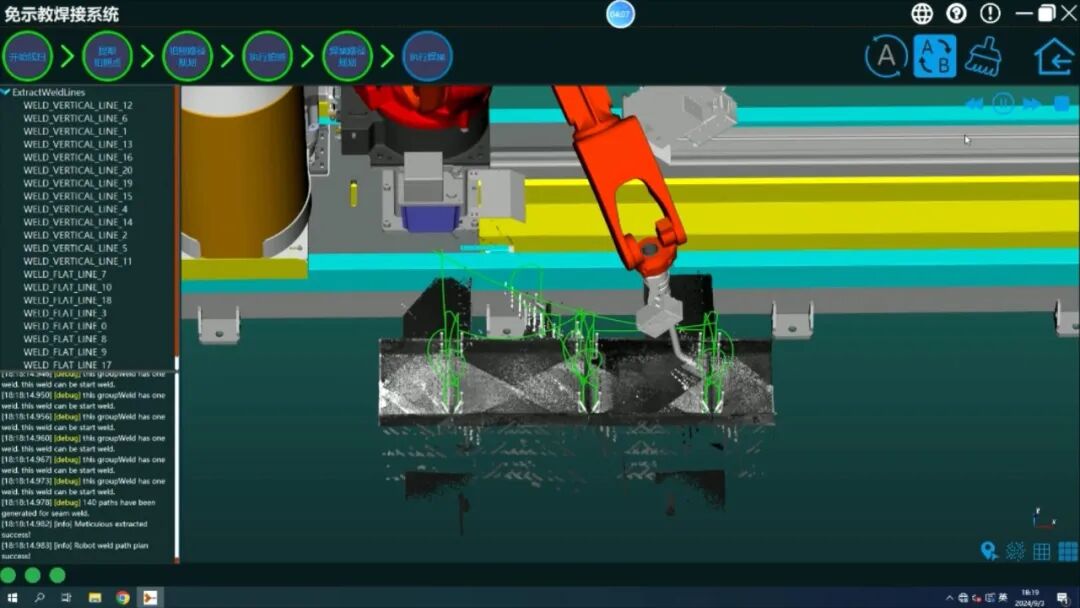Select the circular A loop mode icon
Image resolution: width=1080 pixels, height=608 pixels.
tap(886, 56)
